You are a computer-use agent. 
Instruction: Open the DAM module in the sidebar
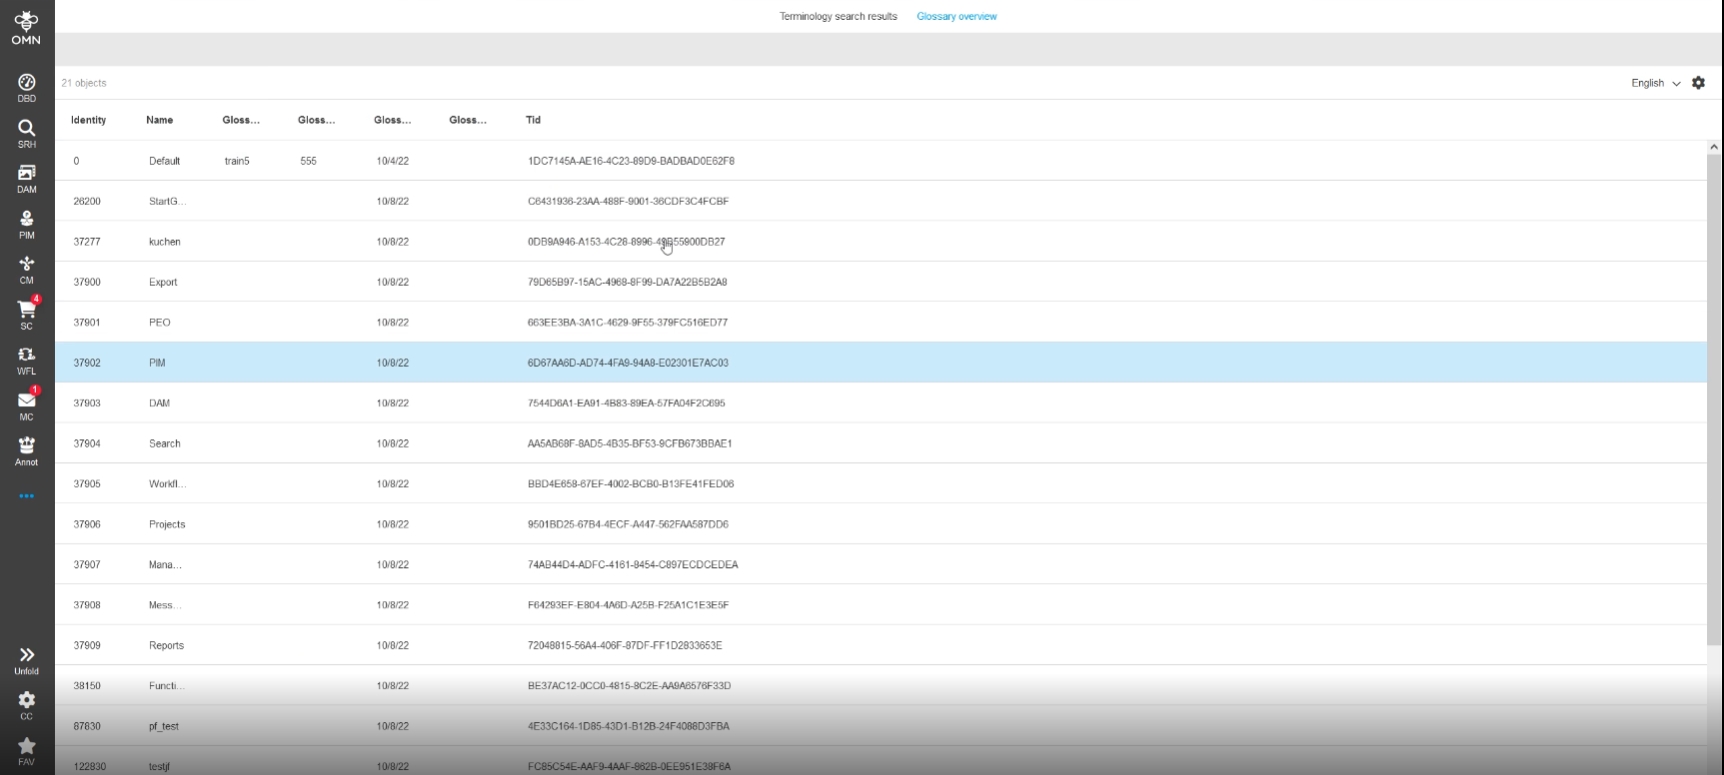coord(27,179)
